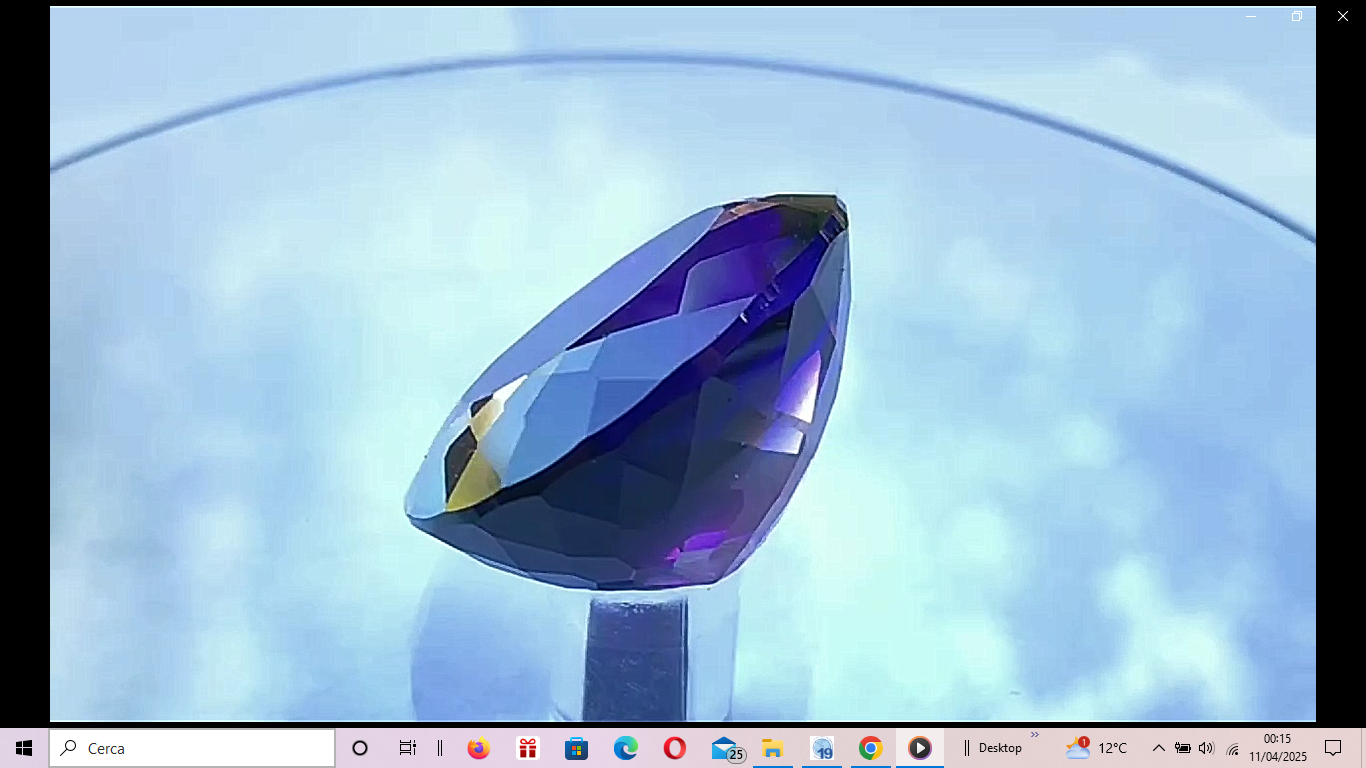Restore down the video player window
This screenshot has width=1366, height=768.
(1297, 16)
